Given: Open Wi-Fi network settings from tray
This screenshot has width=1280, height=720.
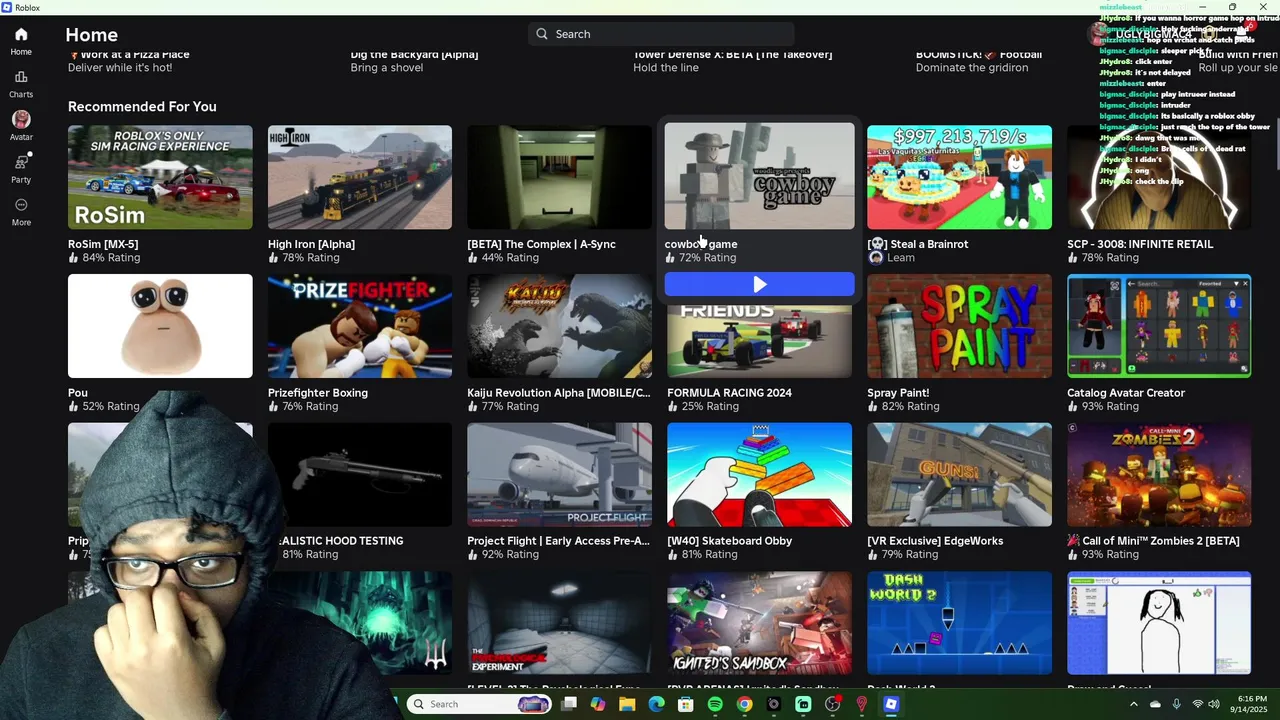Looking at the screenshot, I should pyautogui.click(x=1197, y=704).
